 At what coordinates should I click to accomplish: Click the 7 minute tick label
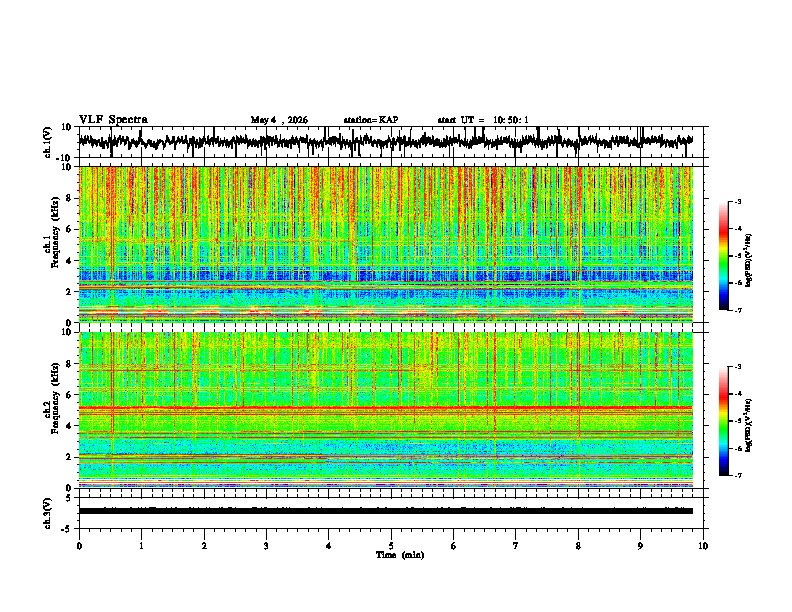(x=516, y=546)
